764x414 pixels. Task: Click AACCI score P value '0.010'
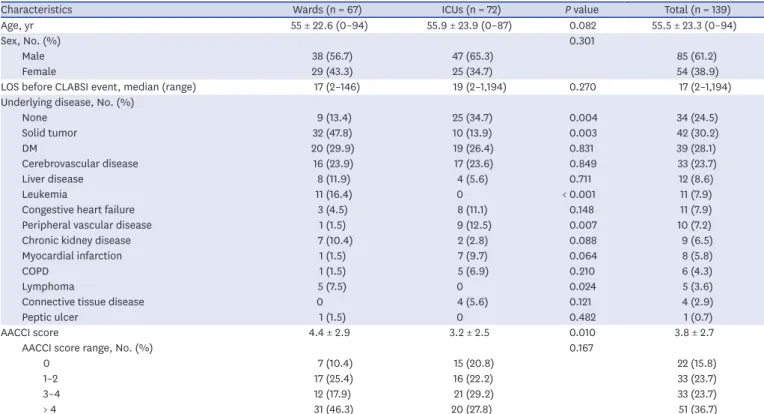coord(582,333)
